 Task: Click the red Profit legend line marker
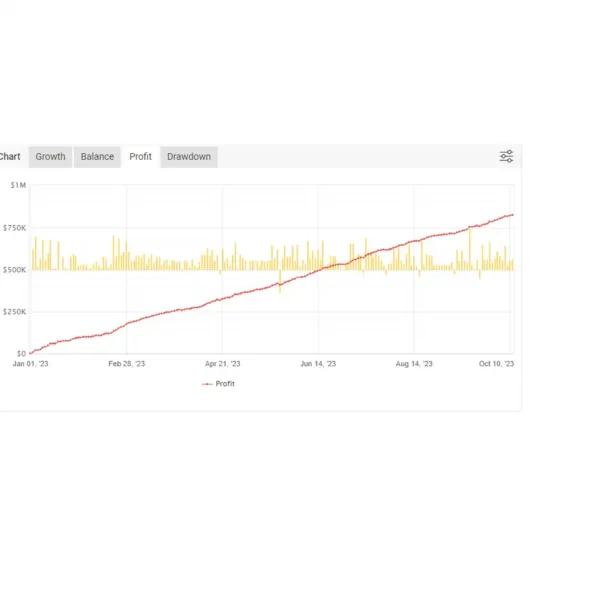tap(207, 384)
